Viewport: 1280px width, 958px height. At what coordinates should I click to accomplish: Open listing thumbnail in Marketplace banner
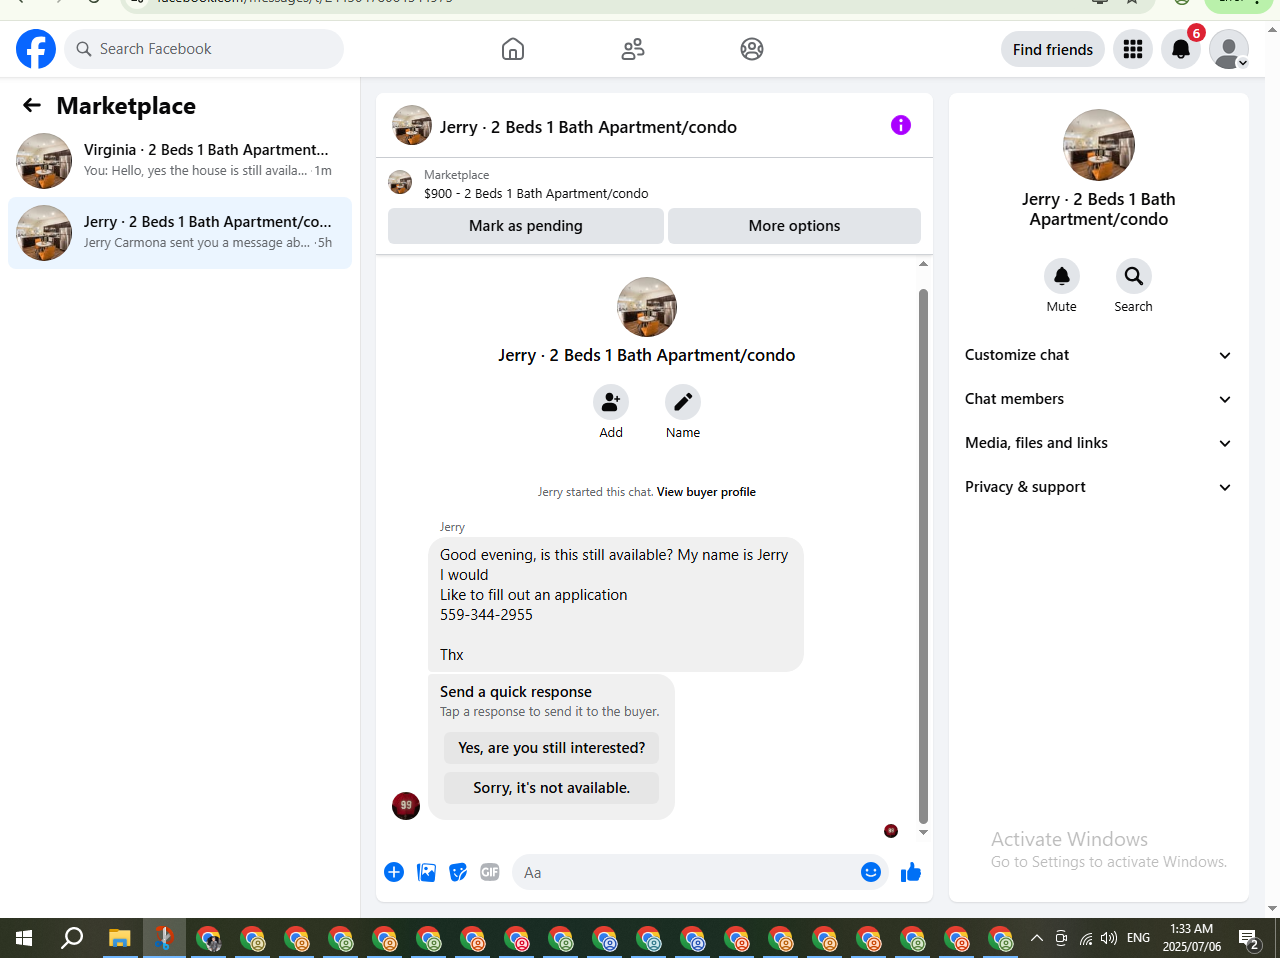[400, 182]
